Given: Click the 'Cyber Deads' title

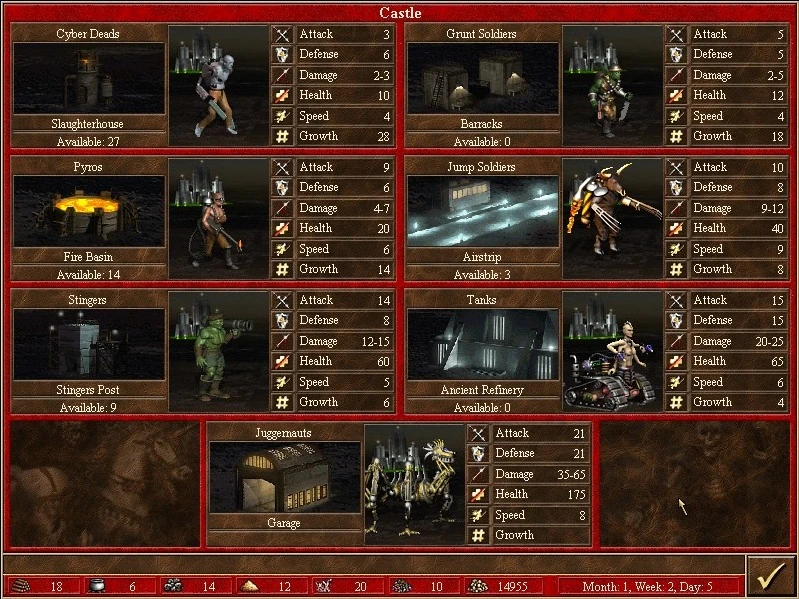Looking at the screenshot, I should click(88, 34).
